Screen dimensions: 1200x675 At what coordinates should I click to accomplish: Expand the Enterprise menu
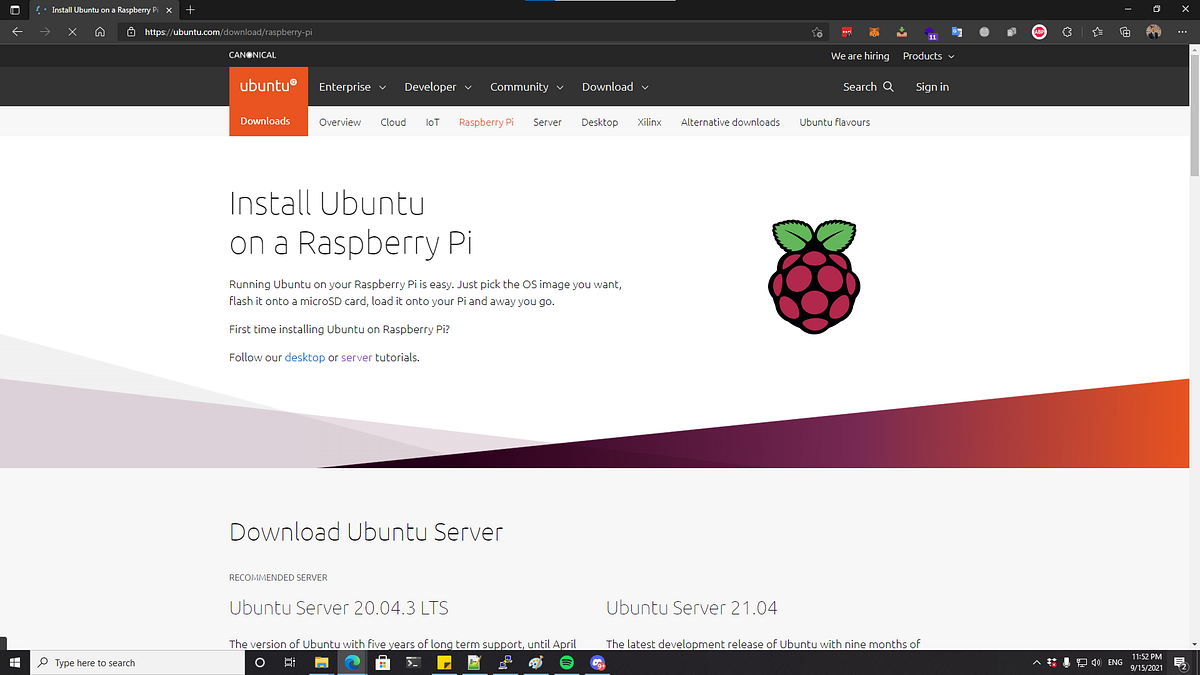[x=352, y=87]
